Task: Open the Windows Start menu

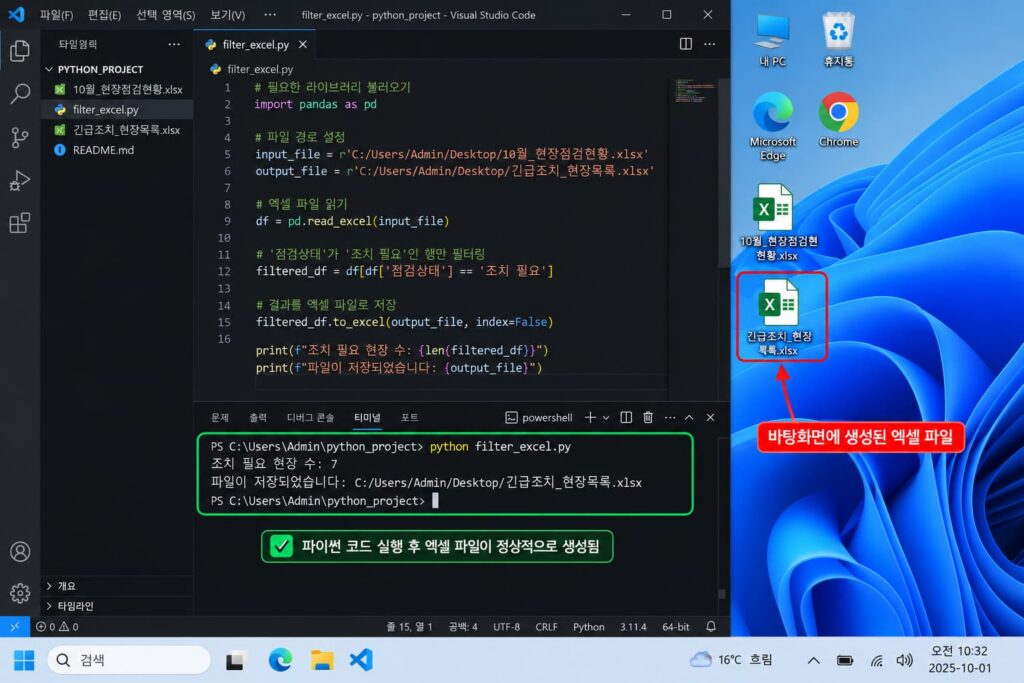Action: coord(24,660)
